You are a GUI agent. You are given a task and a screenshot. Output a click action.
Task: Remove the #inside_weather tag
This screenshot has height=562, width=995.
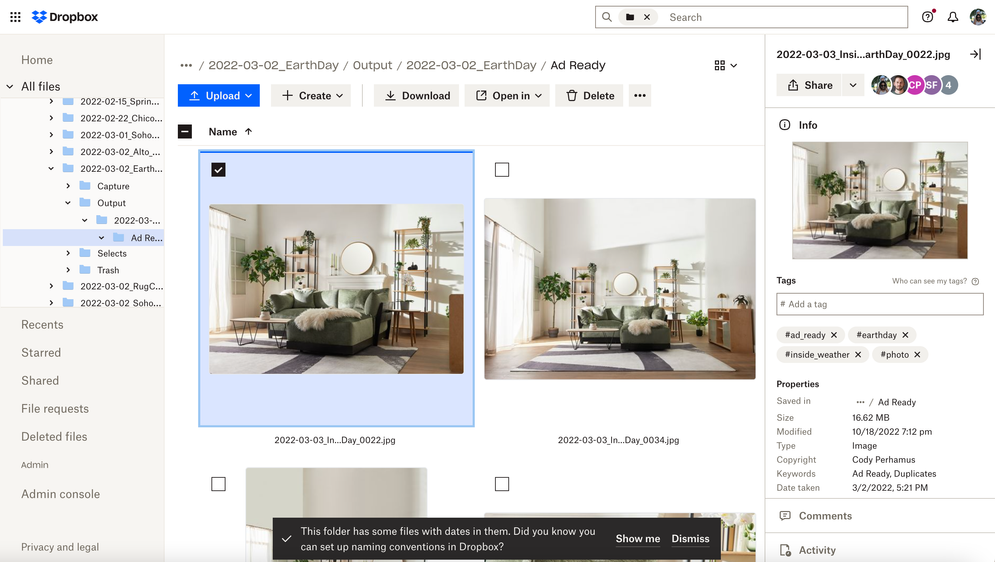(x=858, y=355)
